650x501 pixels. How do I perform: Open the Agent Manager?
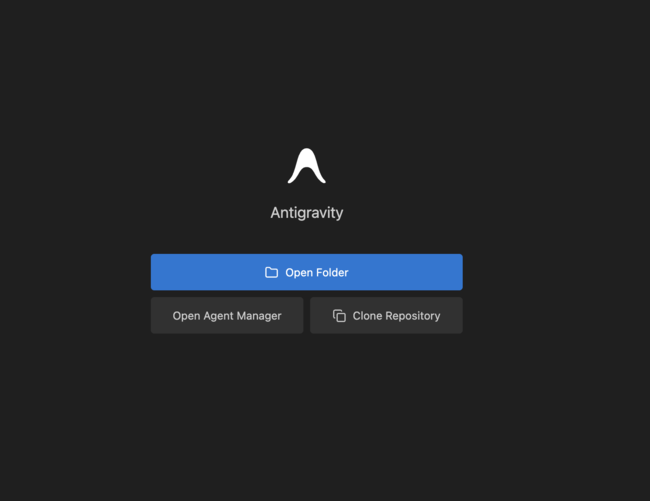coord(227,316)
